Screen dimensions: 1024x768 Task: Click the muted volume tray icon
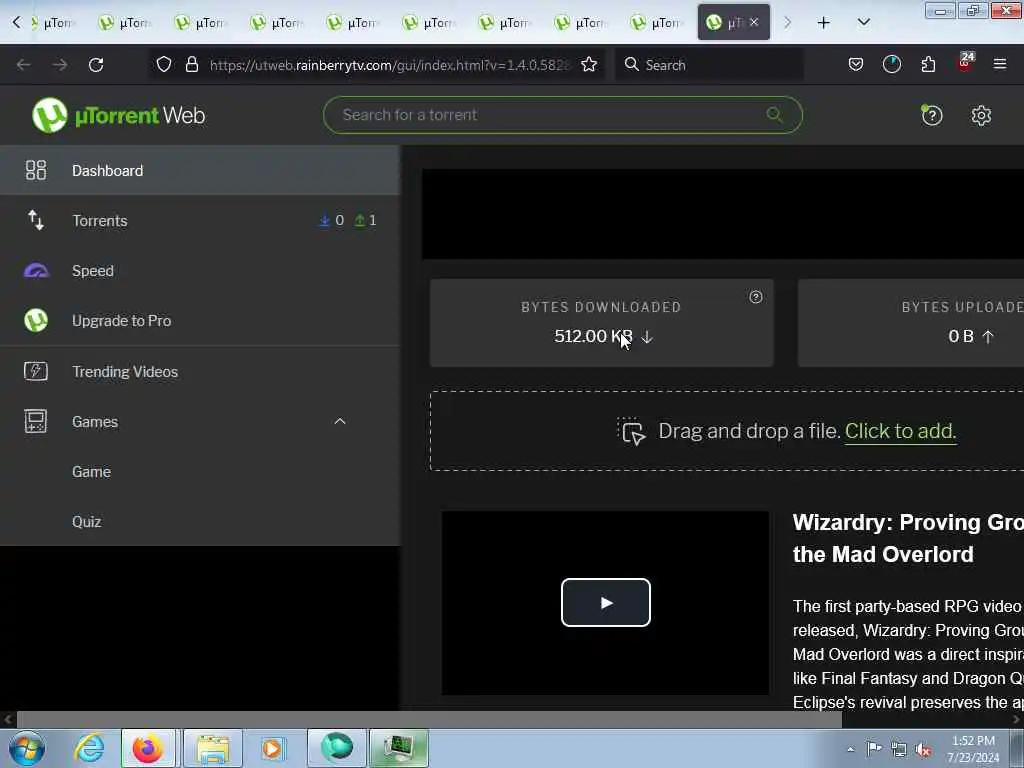[923, 750]
